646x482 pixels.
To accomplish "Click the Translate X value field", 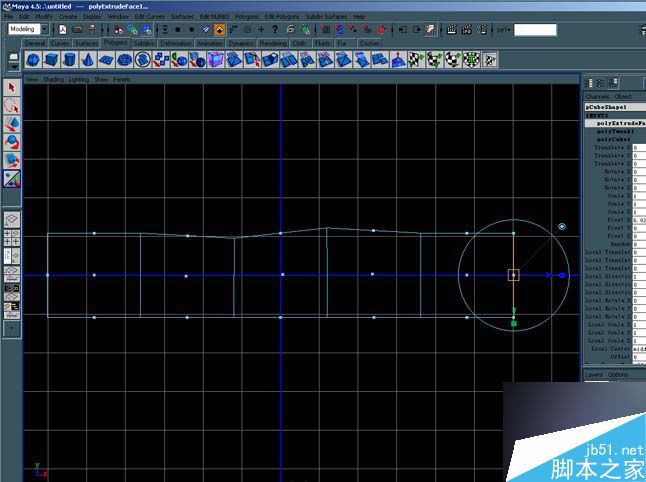I will (x=639, y=147).
